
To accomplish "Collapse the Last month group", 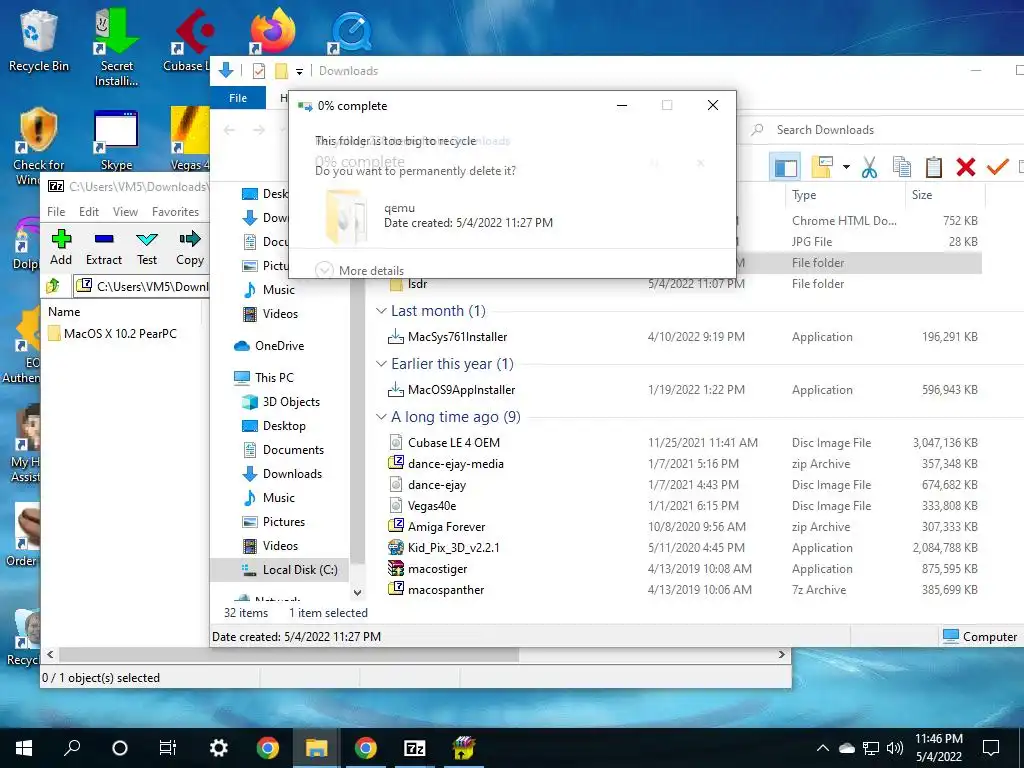I will click(381, 311).
